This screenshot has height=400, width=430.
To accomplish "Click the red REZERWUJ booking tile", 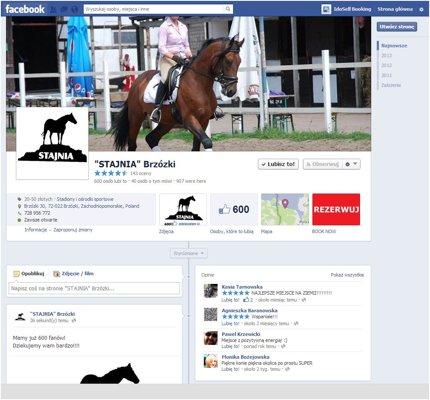I will coord(336,209).
